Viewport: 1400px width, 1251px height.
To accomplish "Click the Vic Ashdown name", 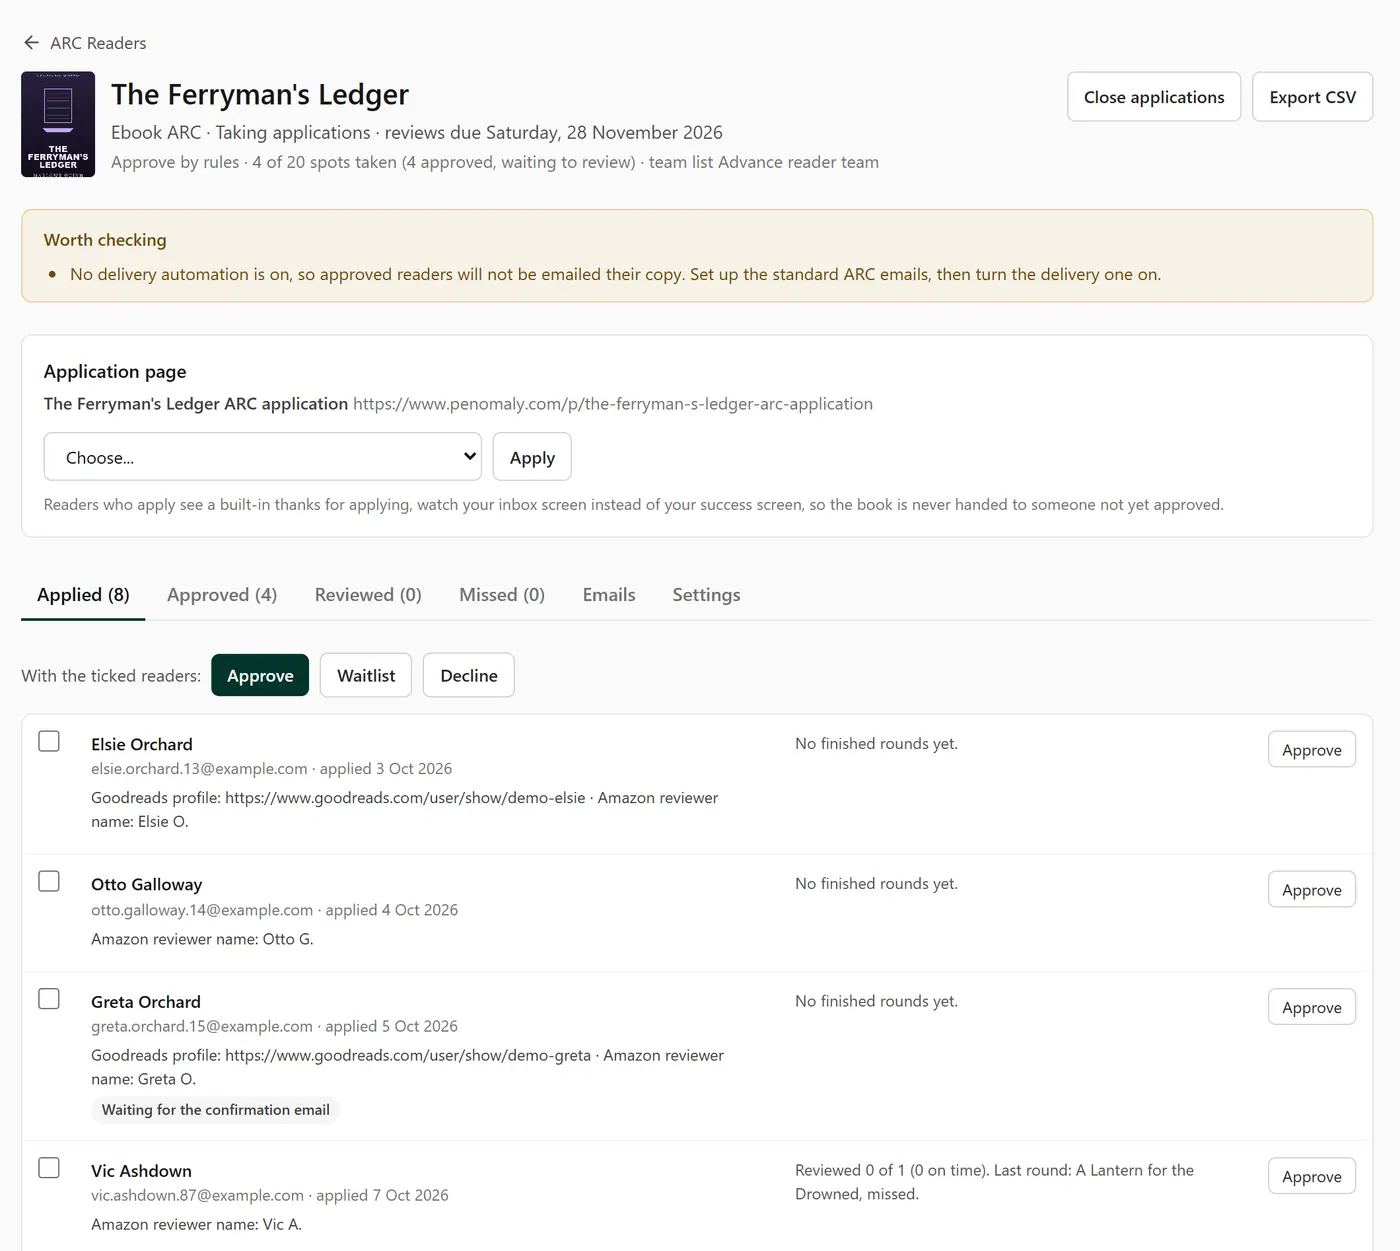I will click(x=141, y=1171).
